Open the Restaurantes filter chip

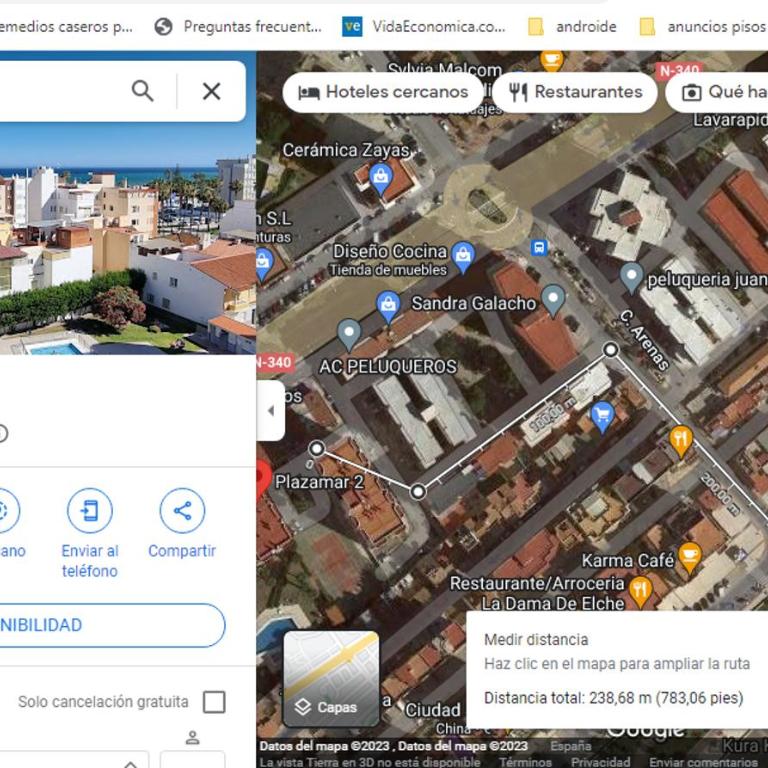pyautogui.click(x=575, y=92)
